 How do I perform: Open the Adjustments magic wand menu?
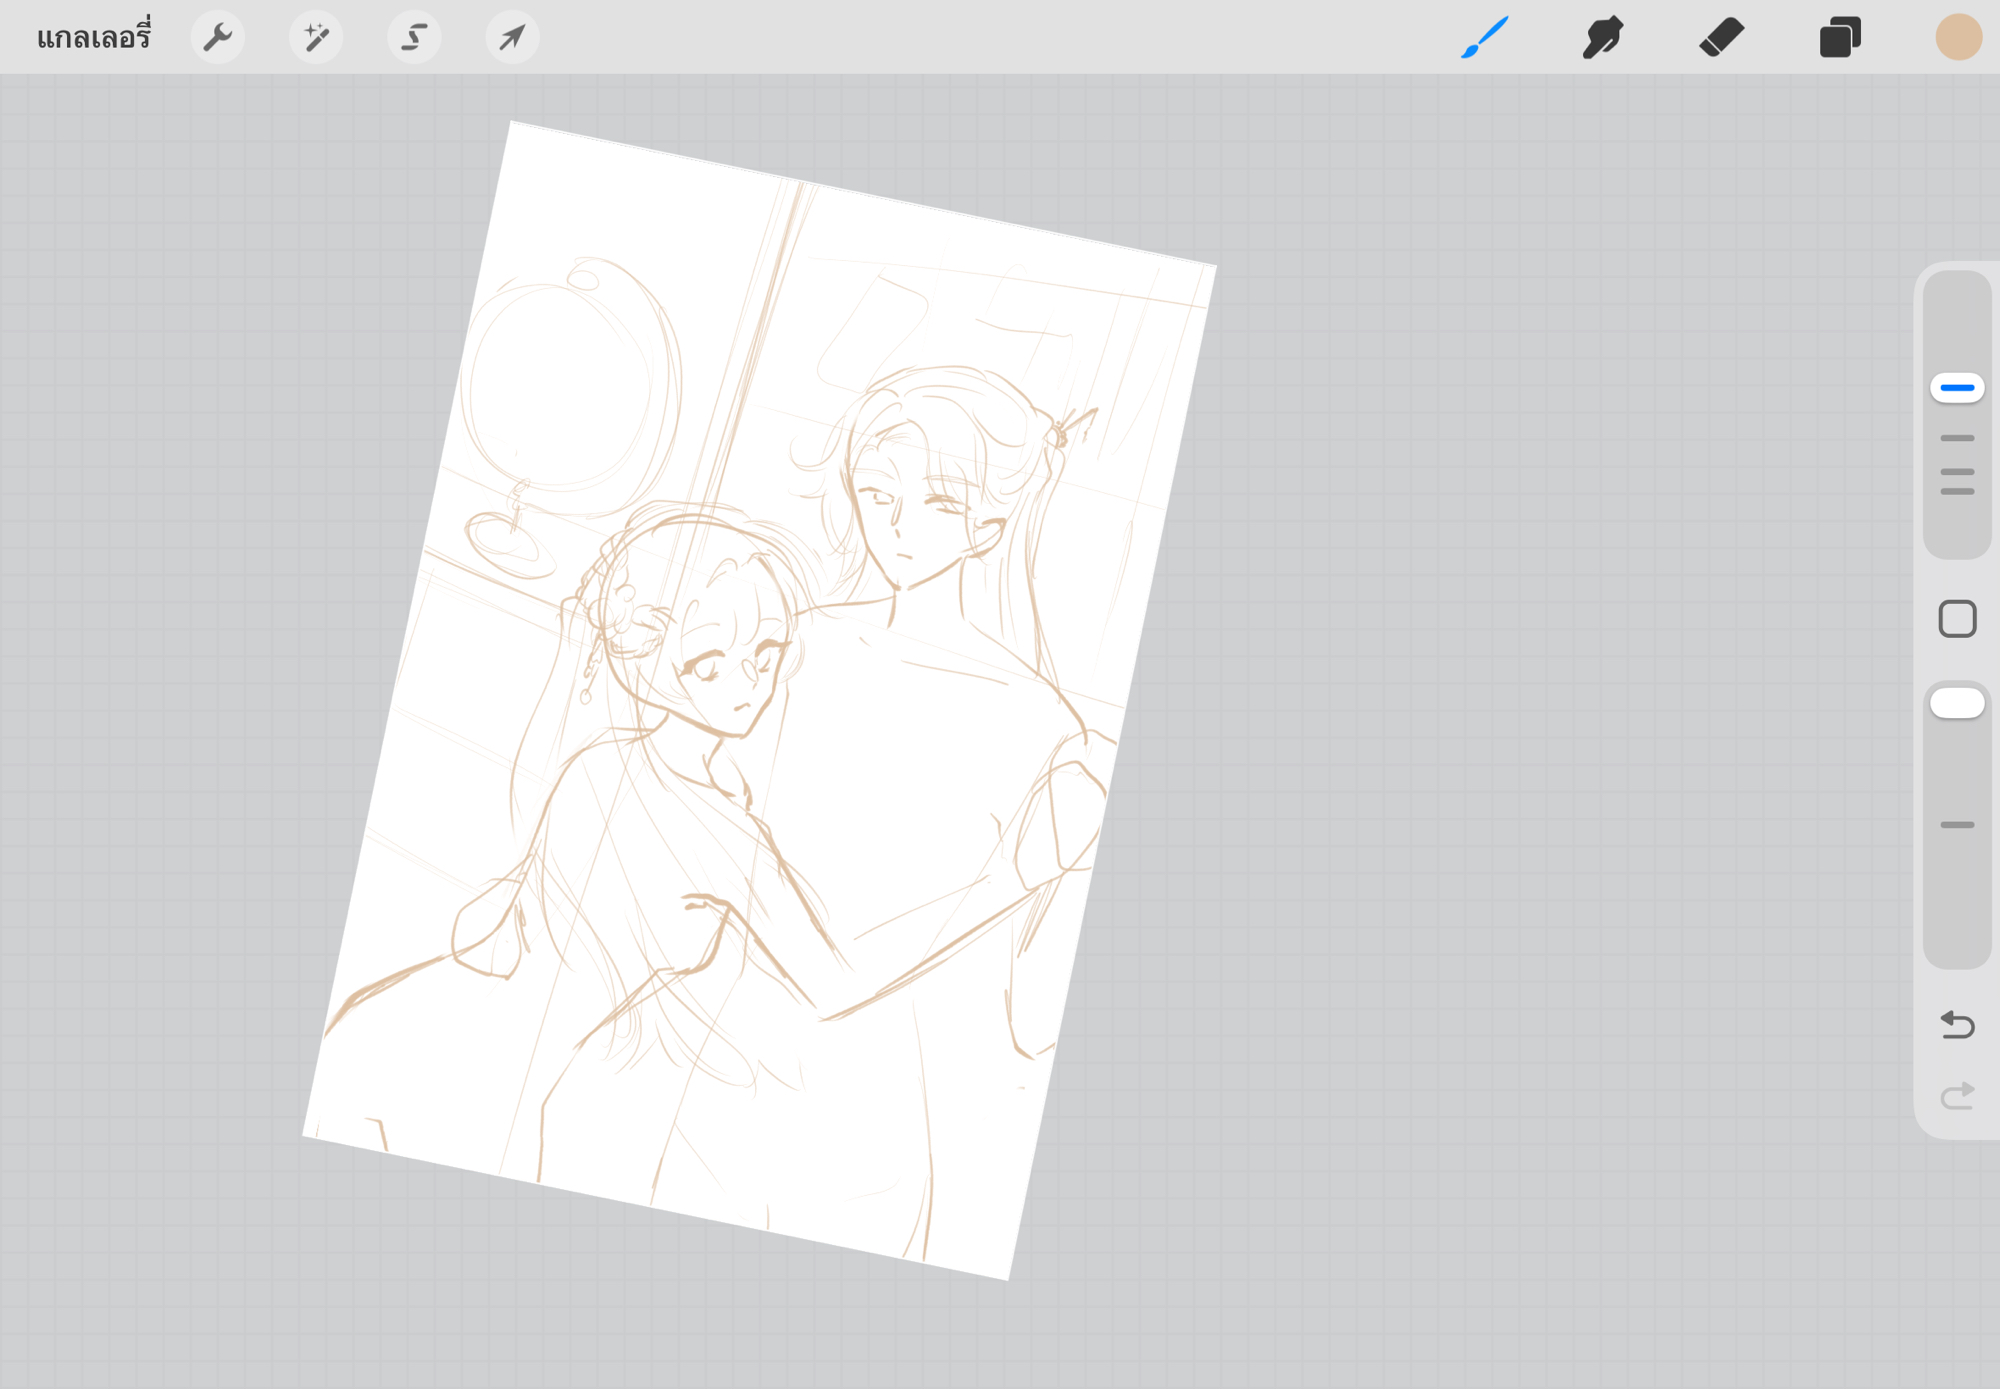pyautogui.click(x=316, y=38)
